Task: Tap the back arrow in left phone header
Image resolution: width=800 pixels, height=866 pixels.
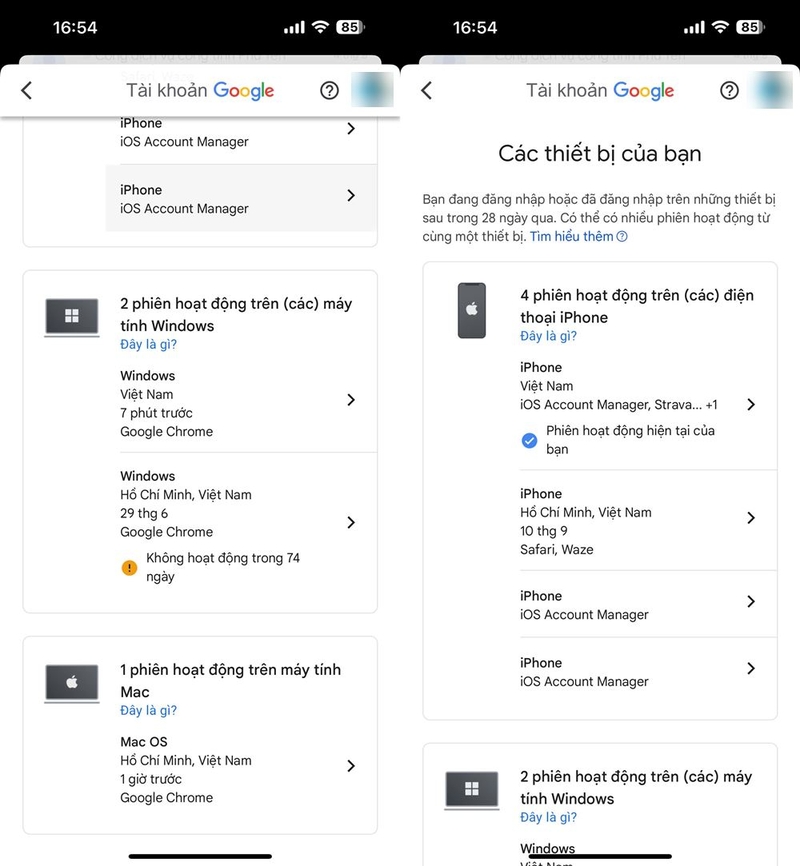Action: [x=27, y=90]
